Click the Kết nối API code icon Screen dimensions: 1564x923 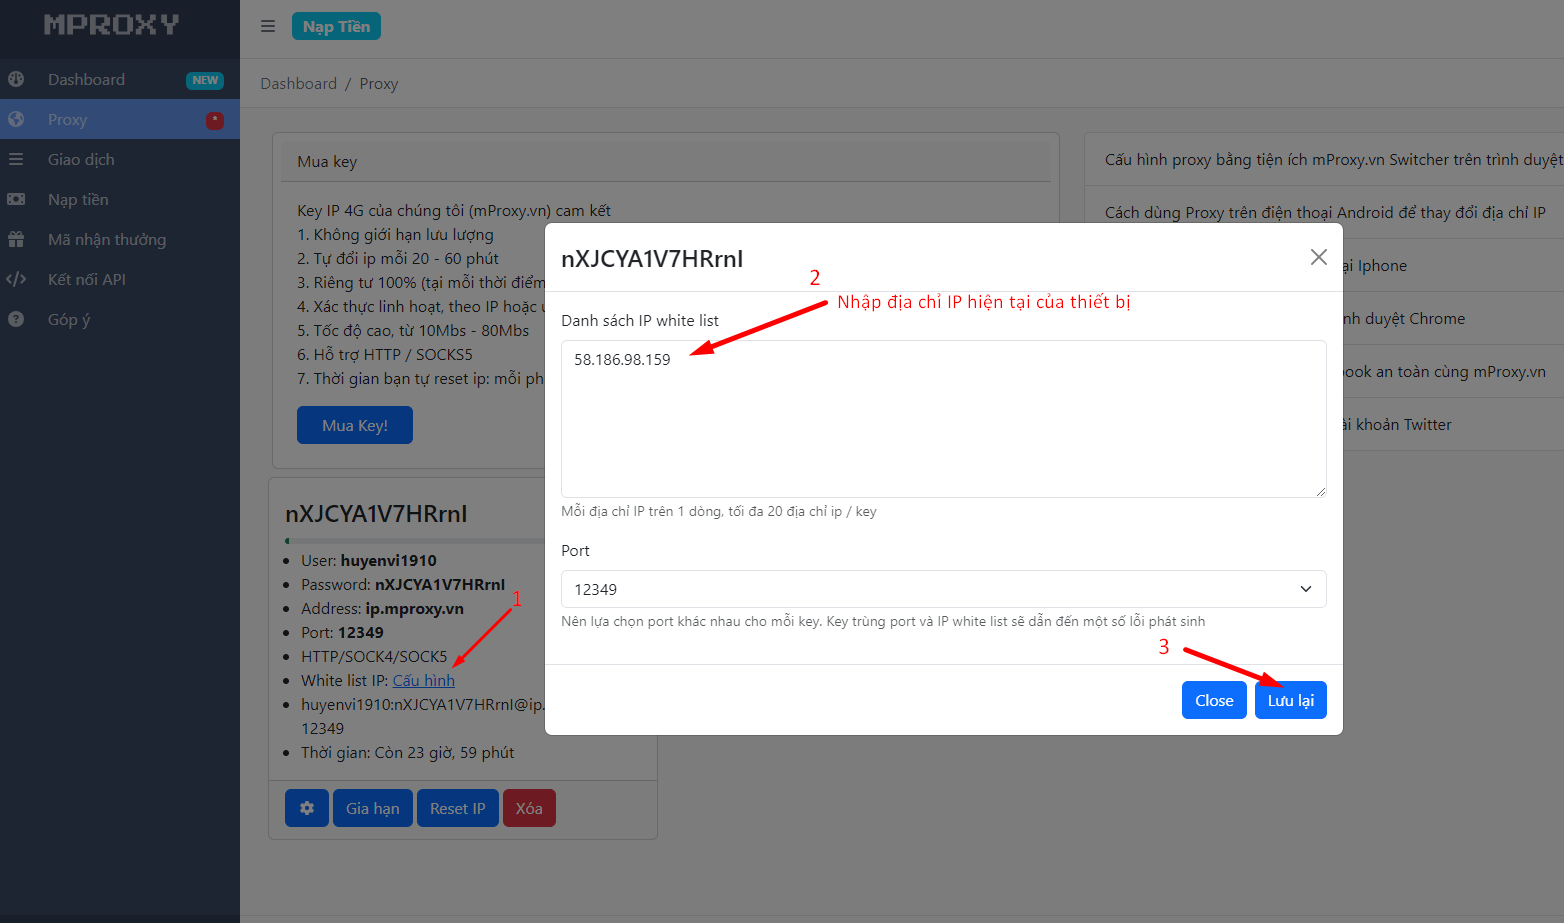pyautogui.click(x=16, y=279)
